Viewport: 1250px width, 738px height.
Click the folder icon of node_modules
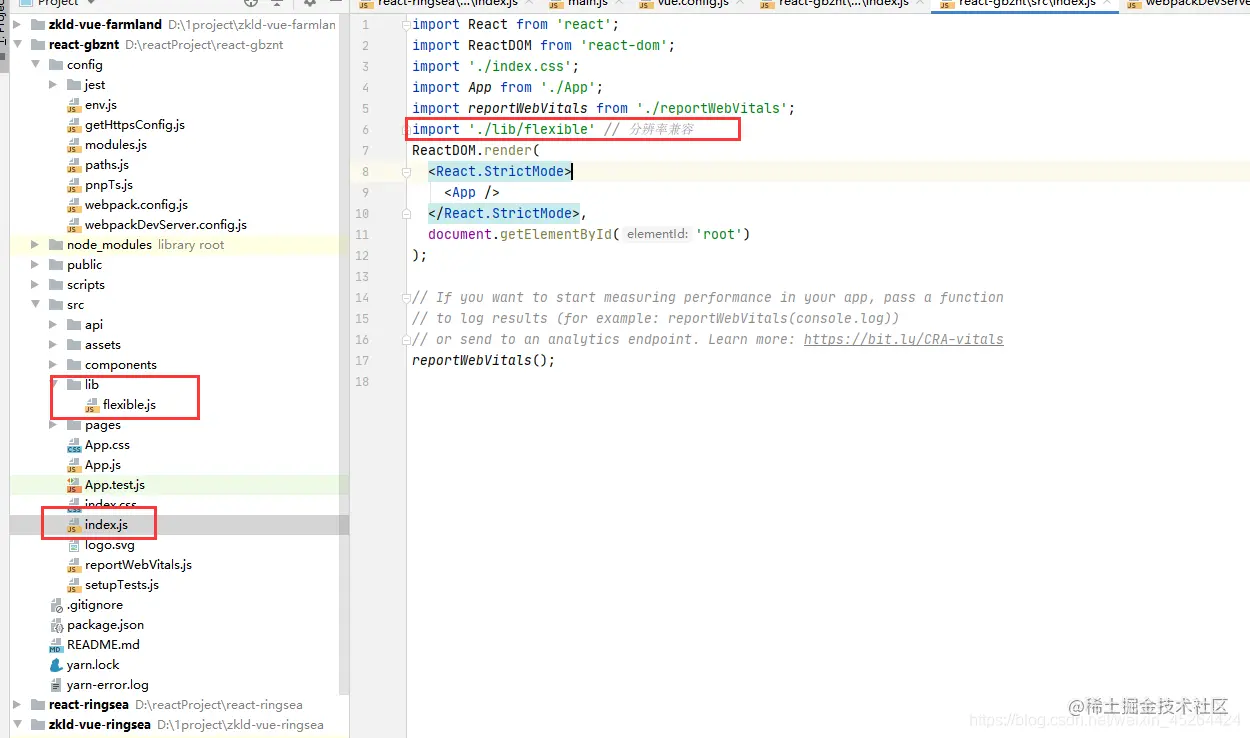pos(56,245)
